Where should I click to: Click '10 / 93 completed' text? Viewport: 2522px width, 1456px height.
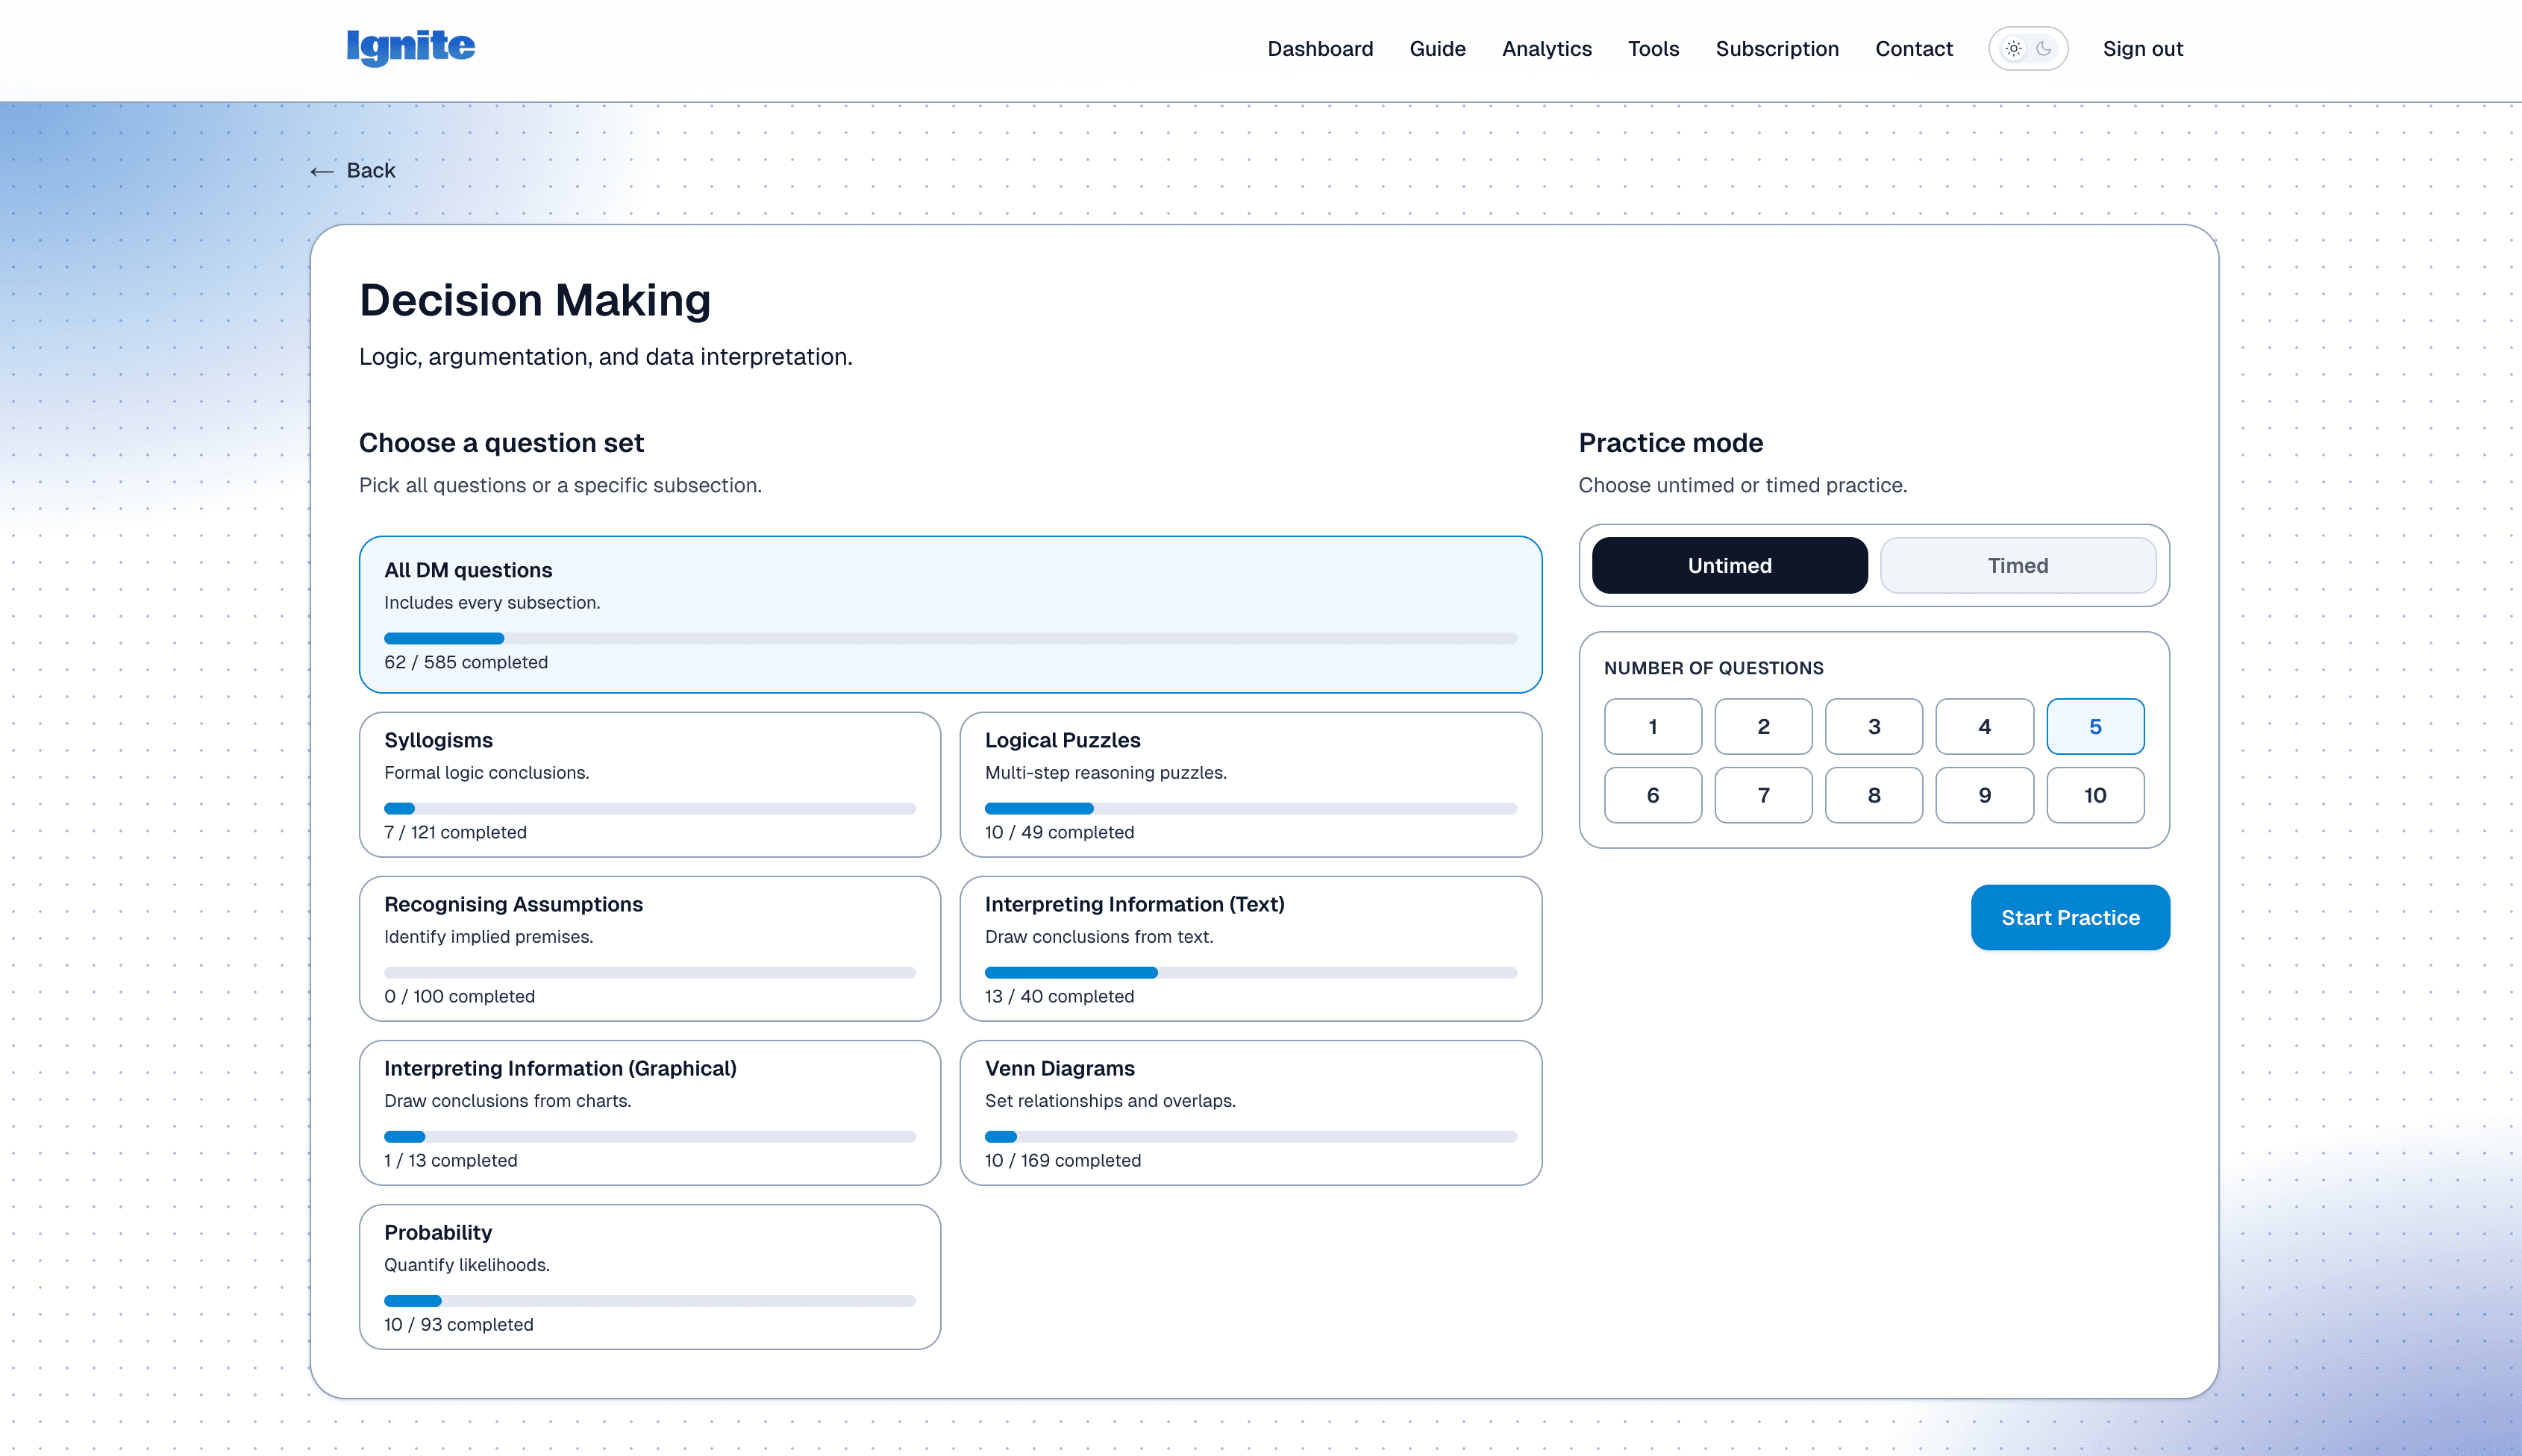coord(458,1325)
